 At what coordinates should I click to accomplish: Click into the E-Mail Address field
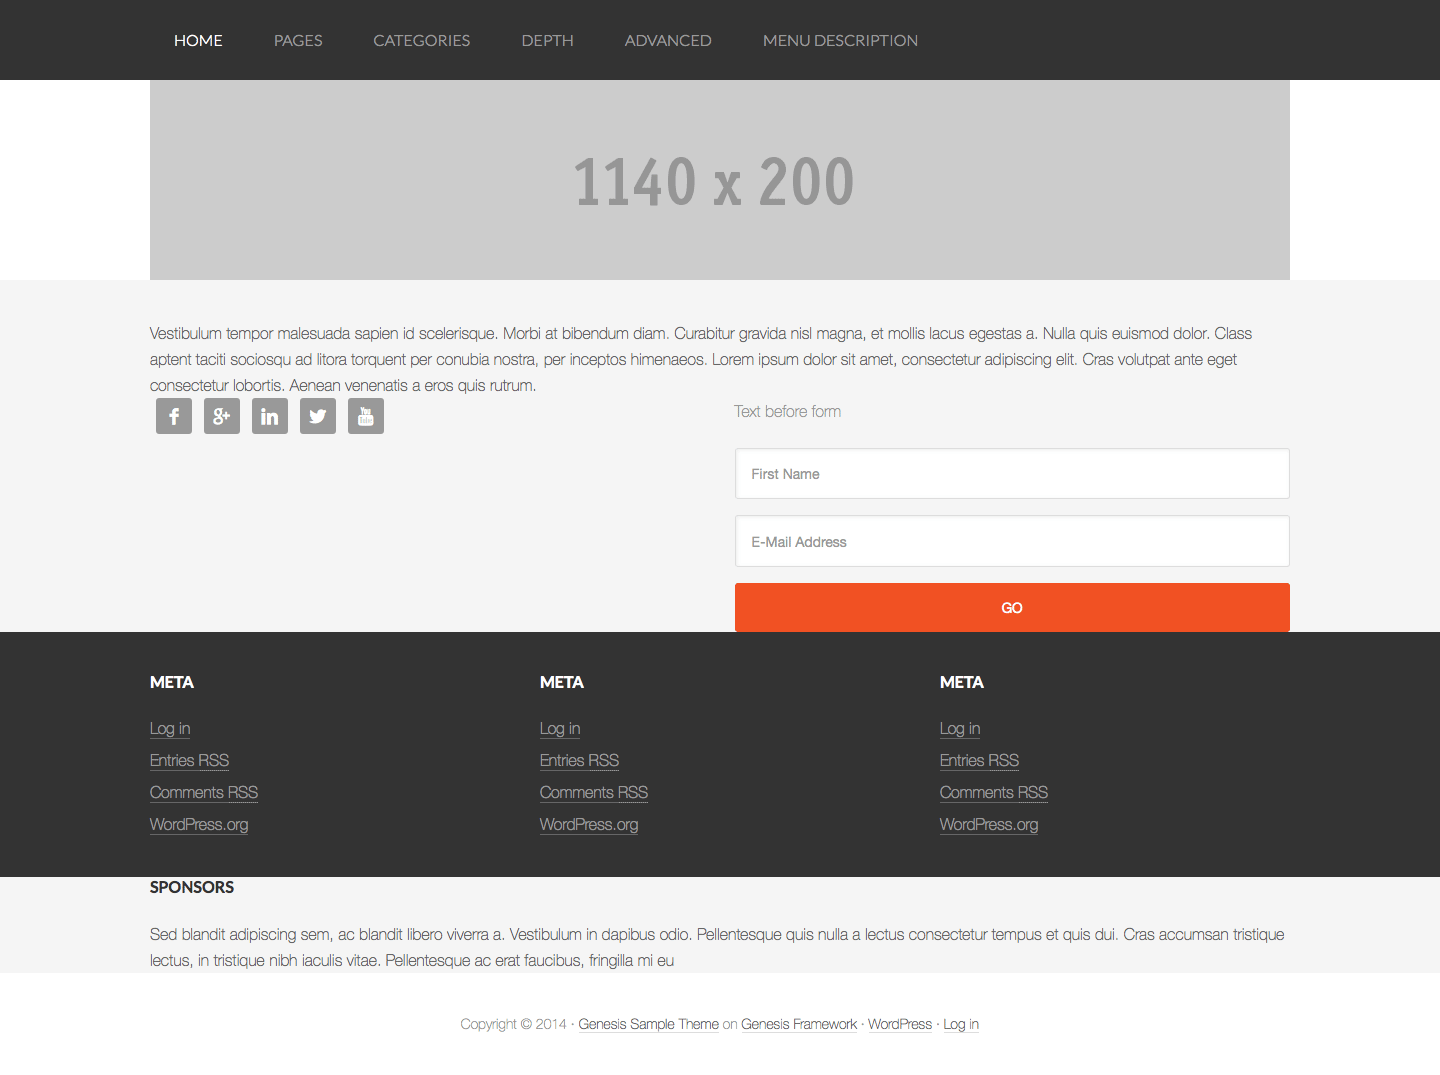[x=1012, y=542]
